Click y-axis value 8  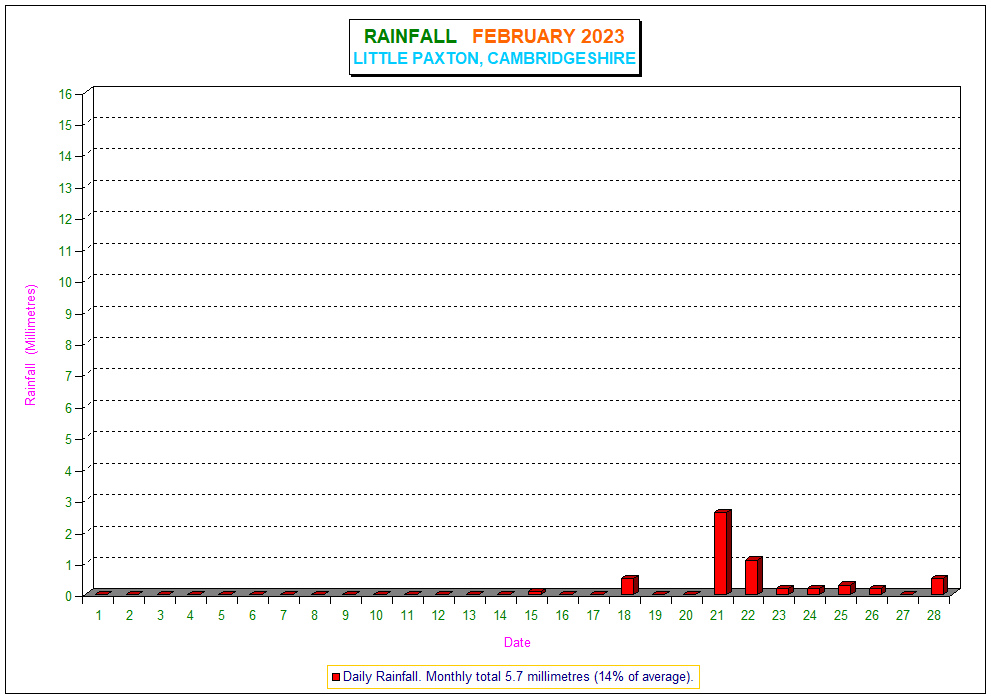coord(69,345)
